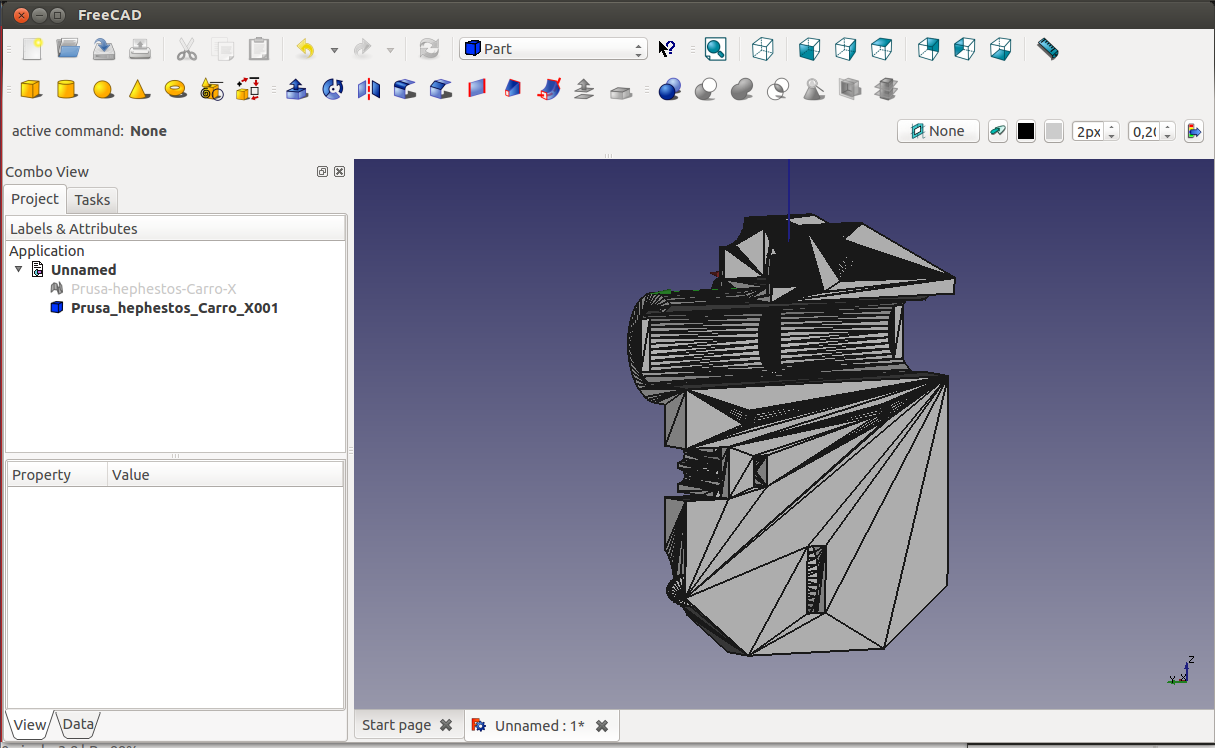Create a cylinder primitive solid

point(67,90)
